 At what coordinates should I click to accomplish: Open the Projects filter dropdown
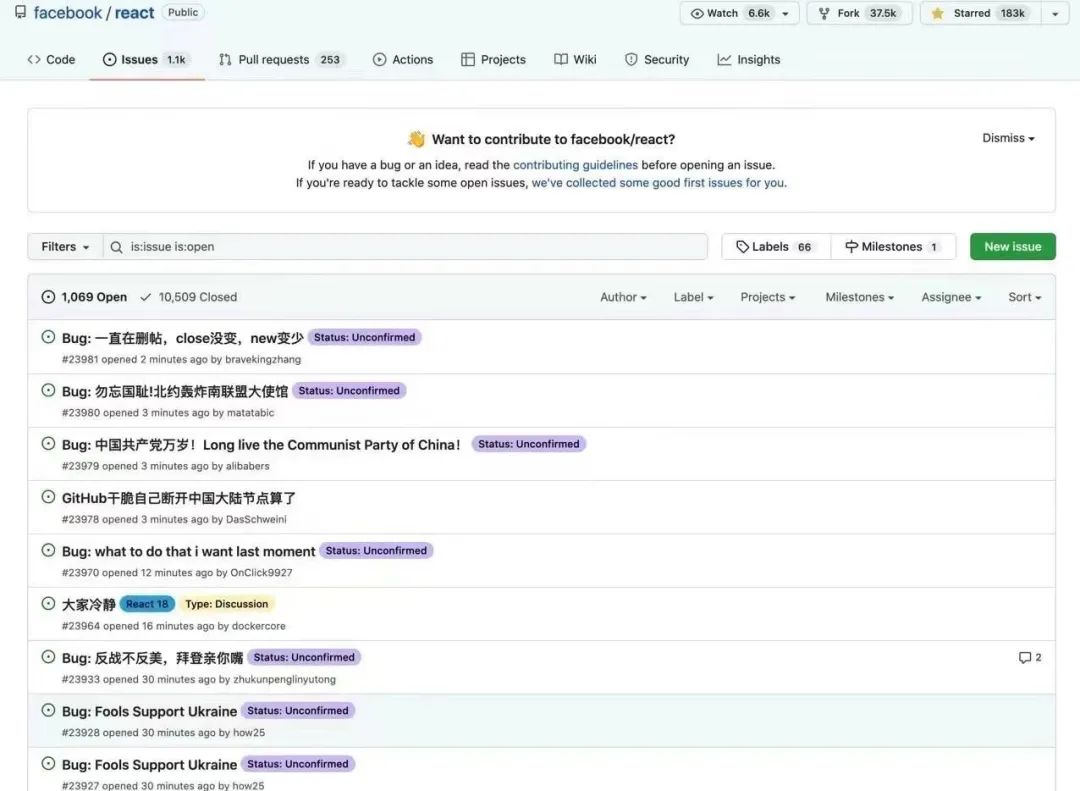pyautogui.click(x=768, y=297)
